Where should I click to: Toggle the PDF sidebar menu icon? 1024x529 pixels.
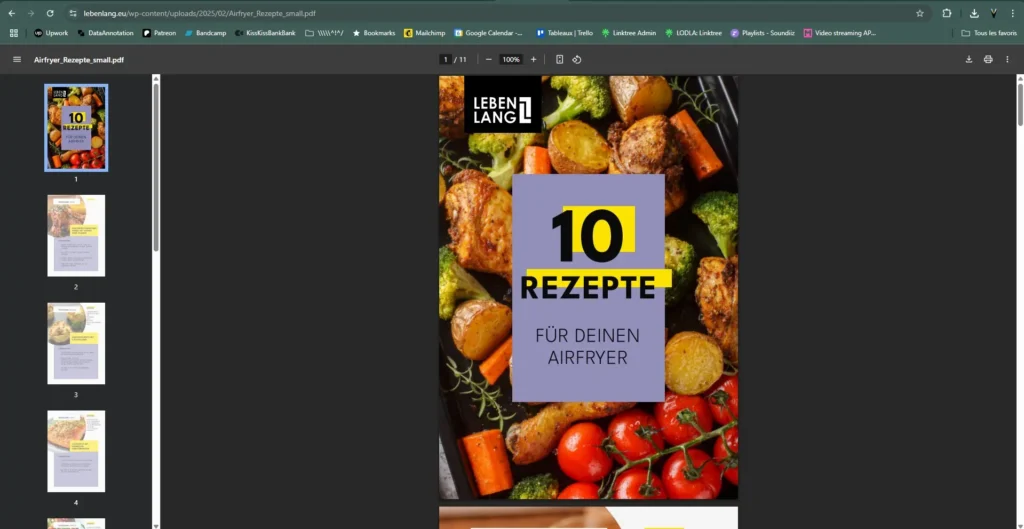pos(17,59)
